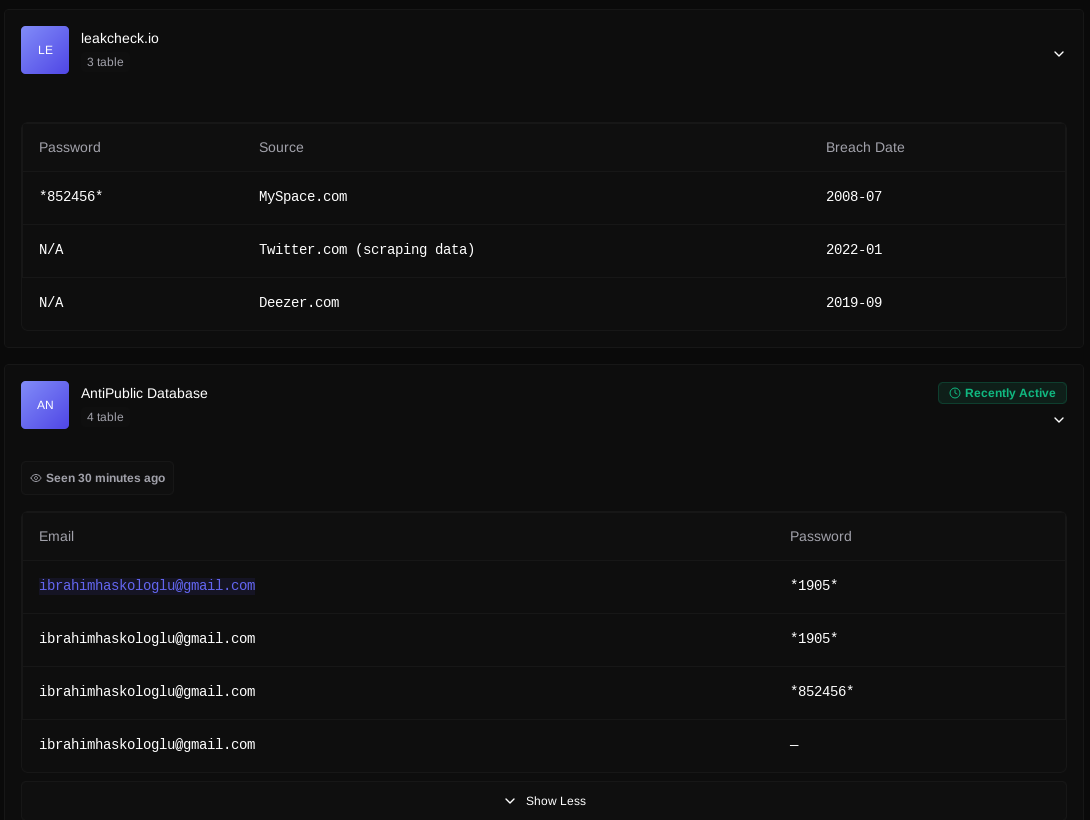
Task: Collapse the leakcheck.io section with its chevron
Action: [x=1058, y=54]
